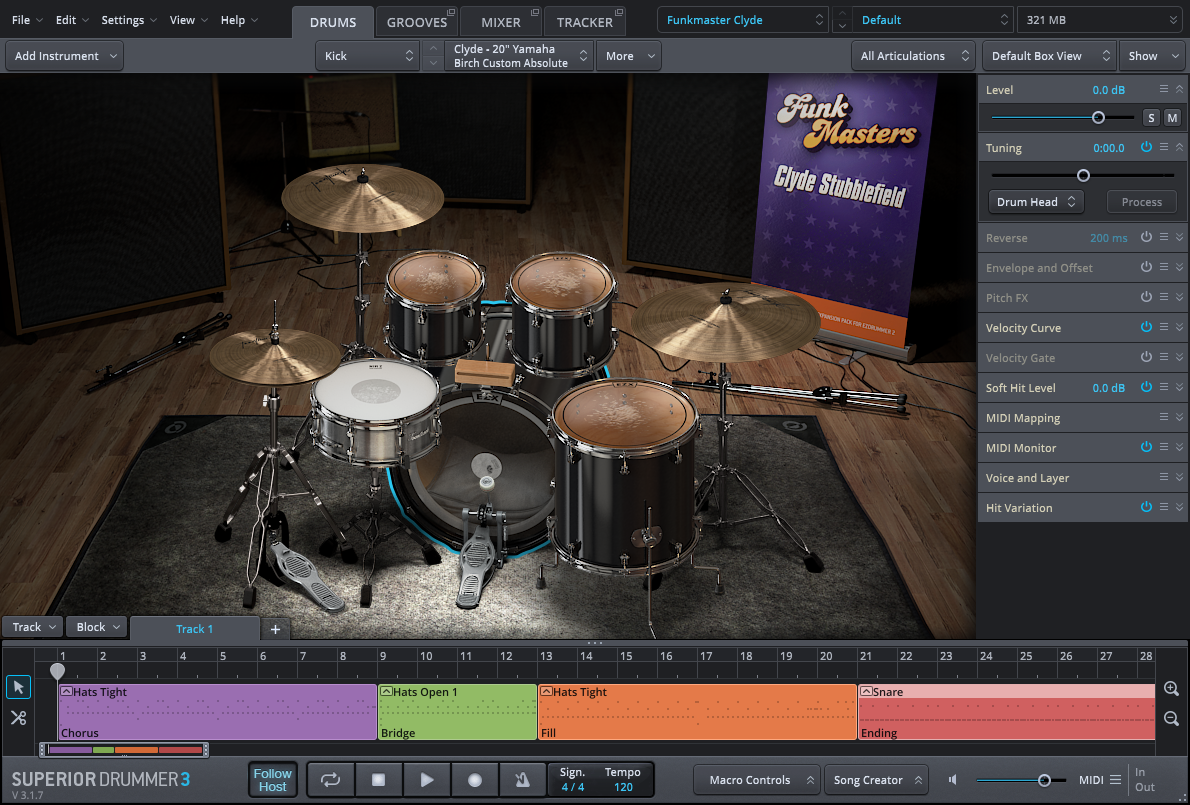Click the ride cymbal on the right
The width and height of the screenshot is (1190, 805).
(x=726, y=321)
